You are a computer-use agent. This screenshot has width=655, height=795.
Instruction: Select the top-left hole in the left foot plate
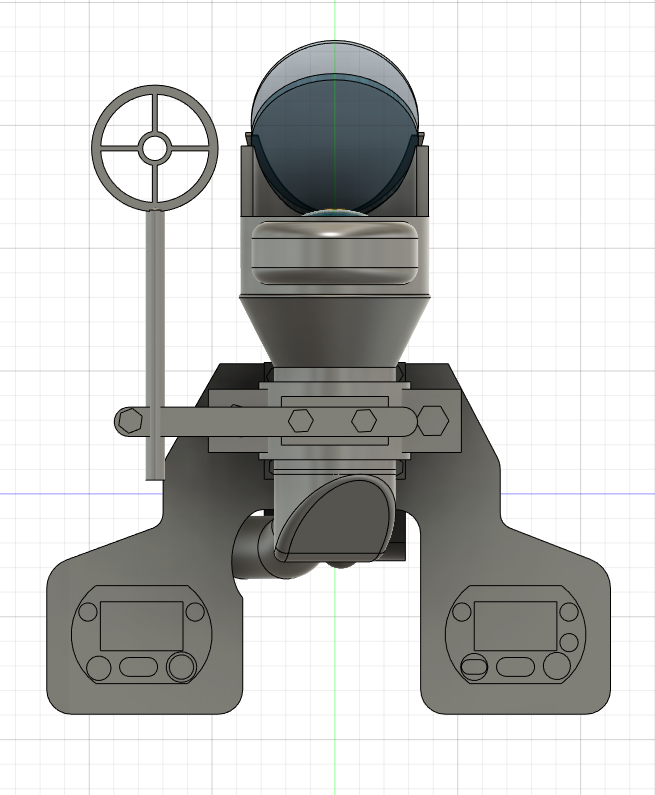coord(88,611)
